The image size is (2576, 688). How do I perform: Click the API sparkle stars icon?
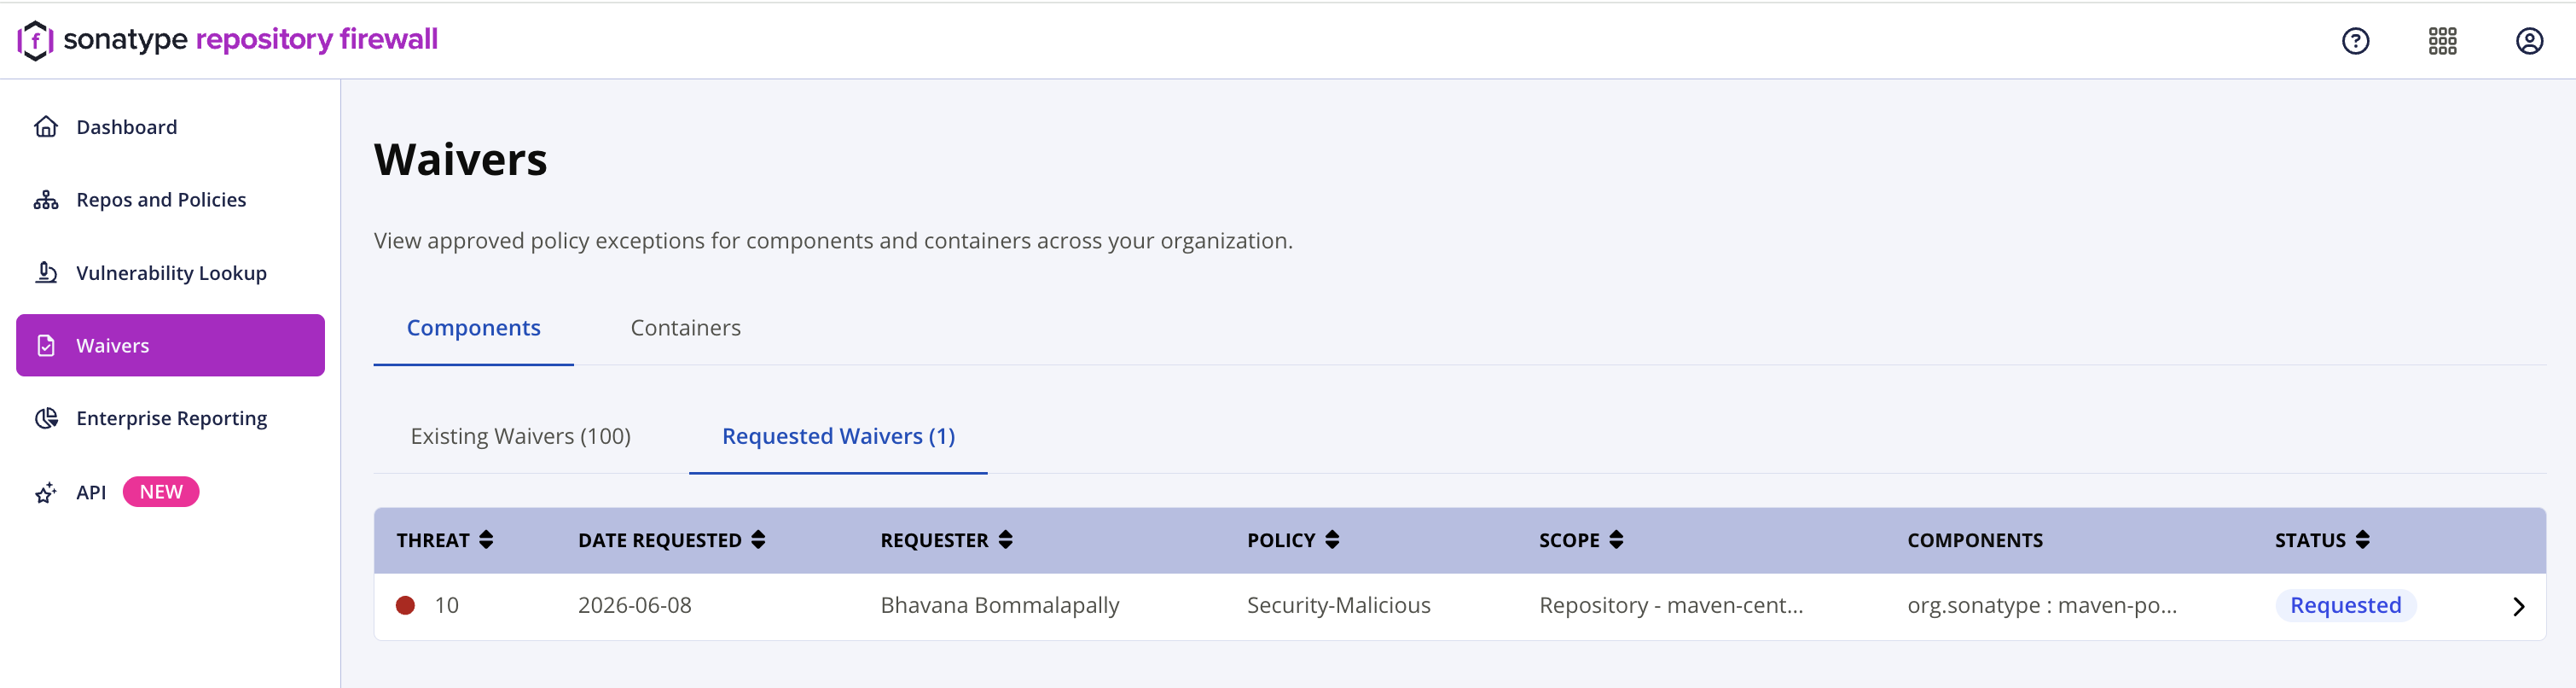pos(46,492)
